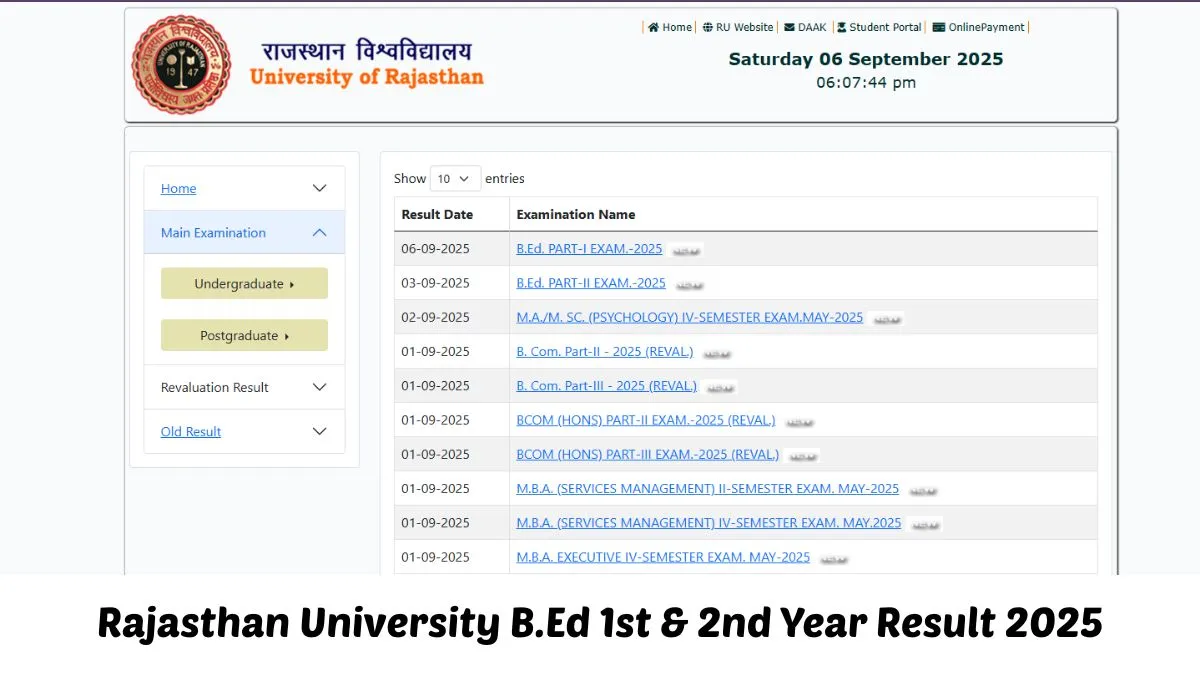Click the new badge beside BCOM (HONS) PART-II (REVAL.)
Viewport: 1200px width, 675px height.
(799, 422)
